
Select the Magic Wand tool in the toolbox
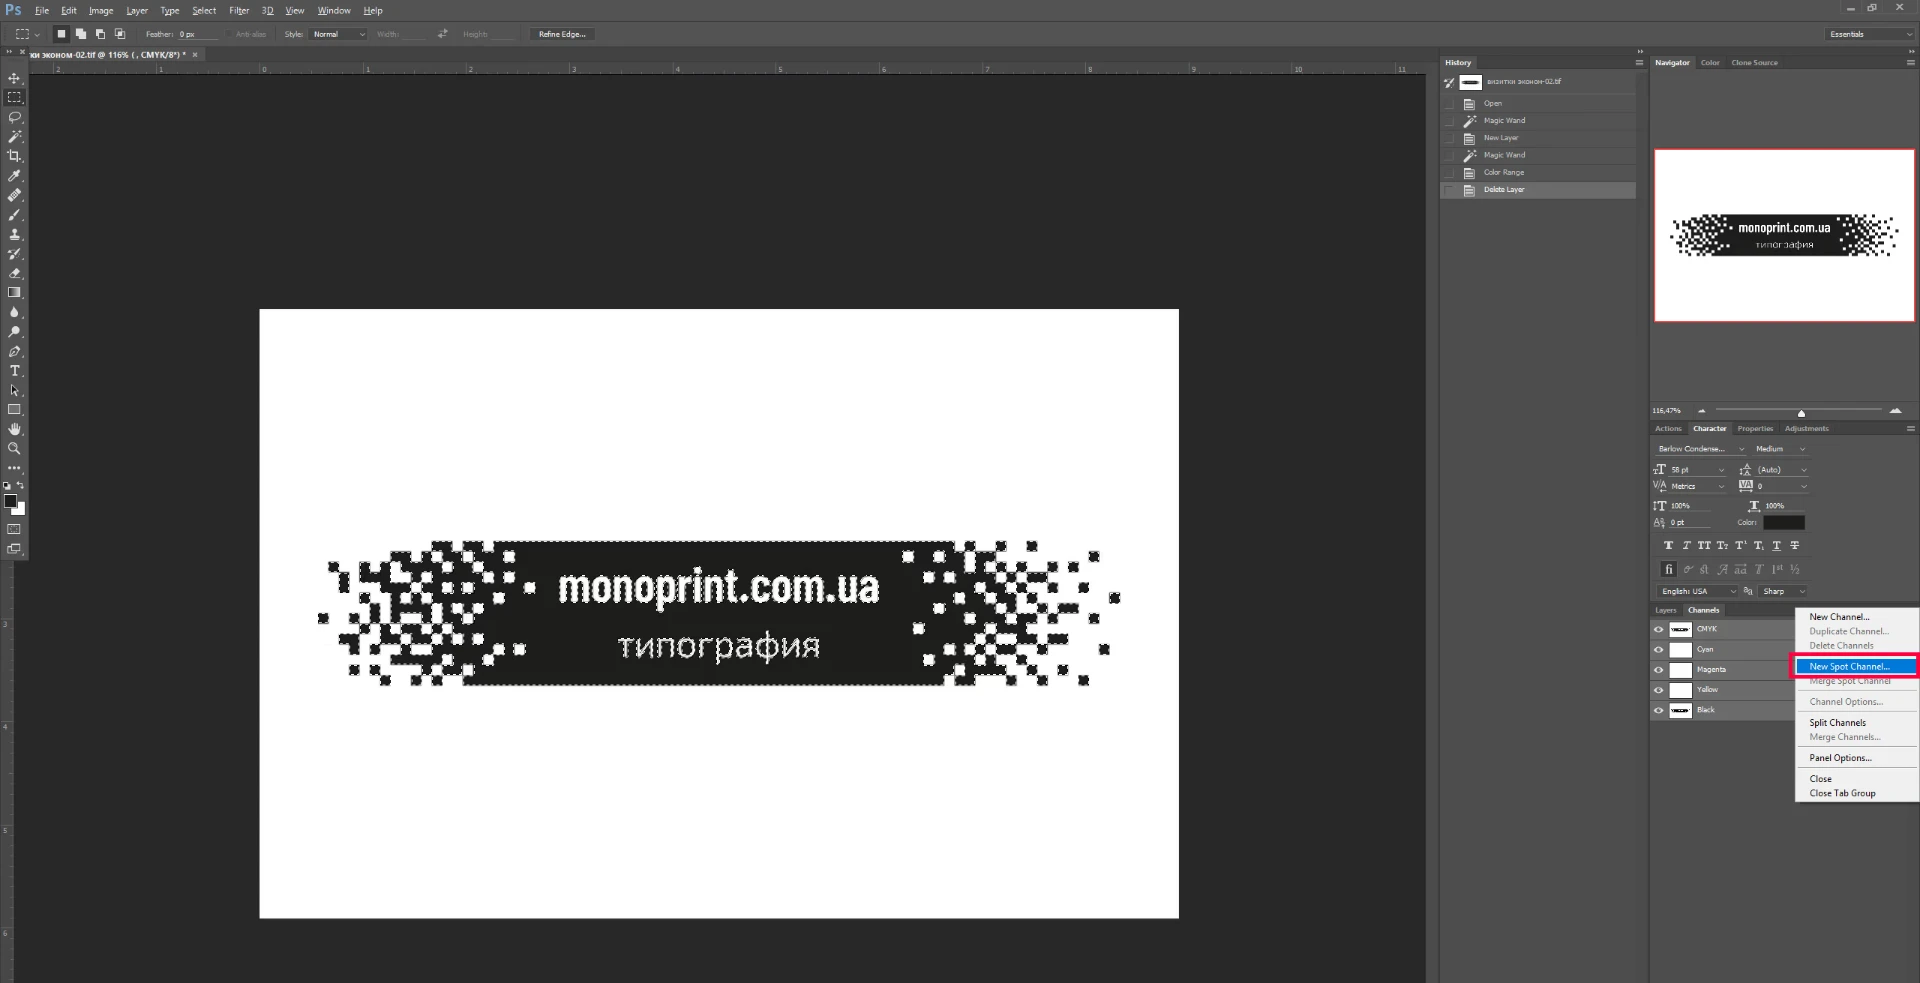point(14,137)
